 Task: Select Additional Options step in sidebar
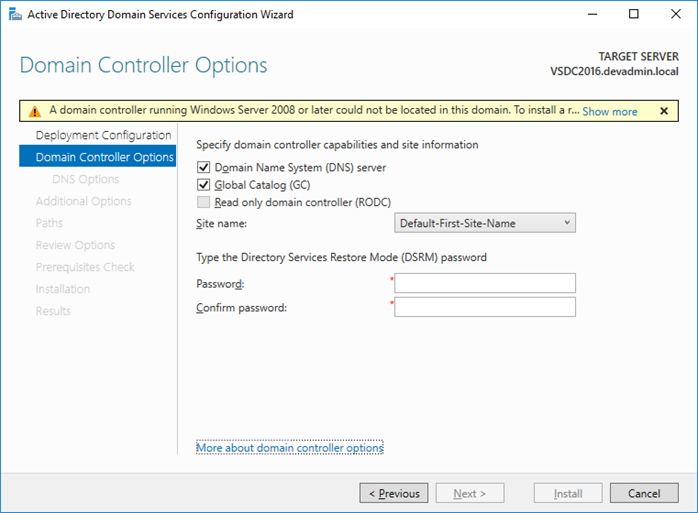click(84, 201)
